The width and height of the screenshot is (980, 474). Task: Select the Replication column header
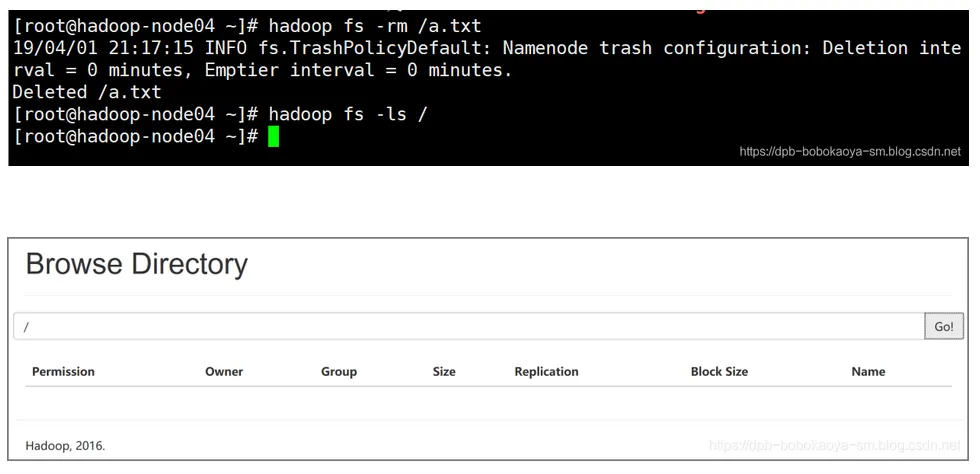click(x=546, y=371)
